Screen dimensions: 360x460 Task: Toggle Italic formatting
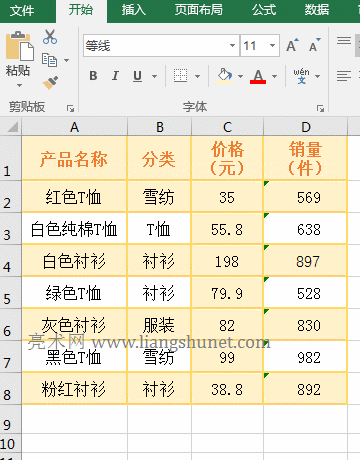pos(115,76)
